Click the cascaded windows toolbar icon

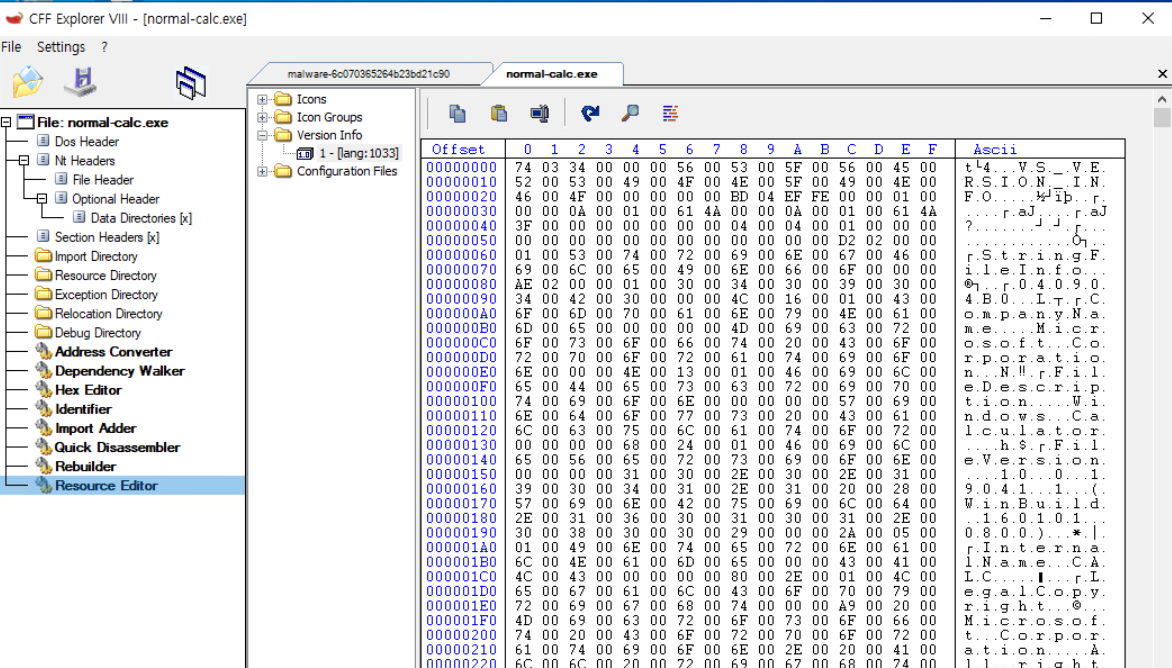(191, 82)
